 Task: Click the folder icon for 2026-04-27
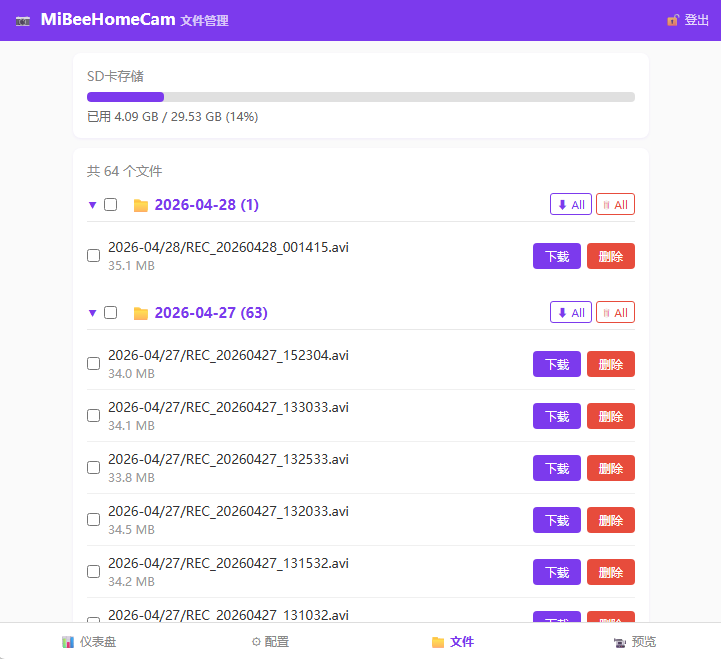point(141,313)
